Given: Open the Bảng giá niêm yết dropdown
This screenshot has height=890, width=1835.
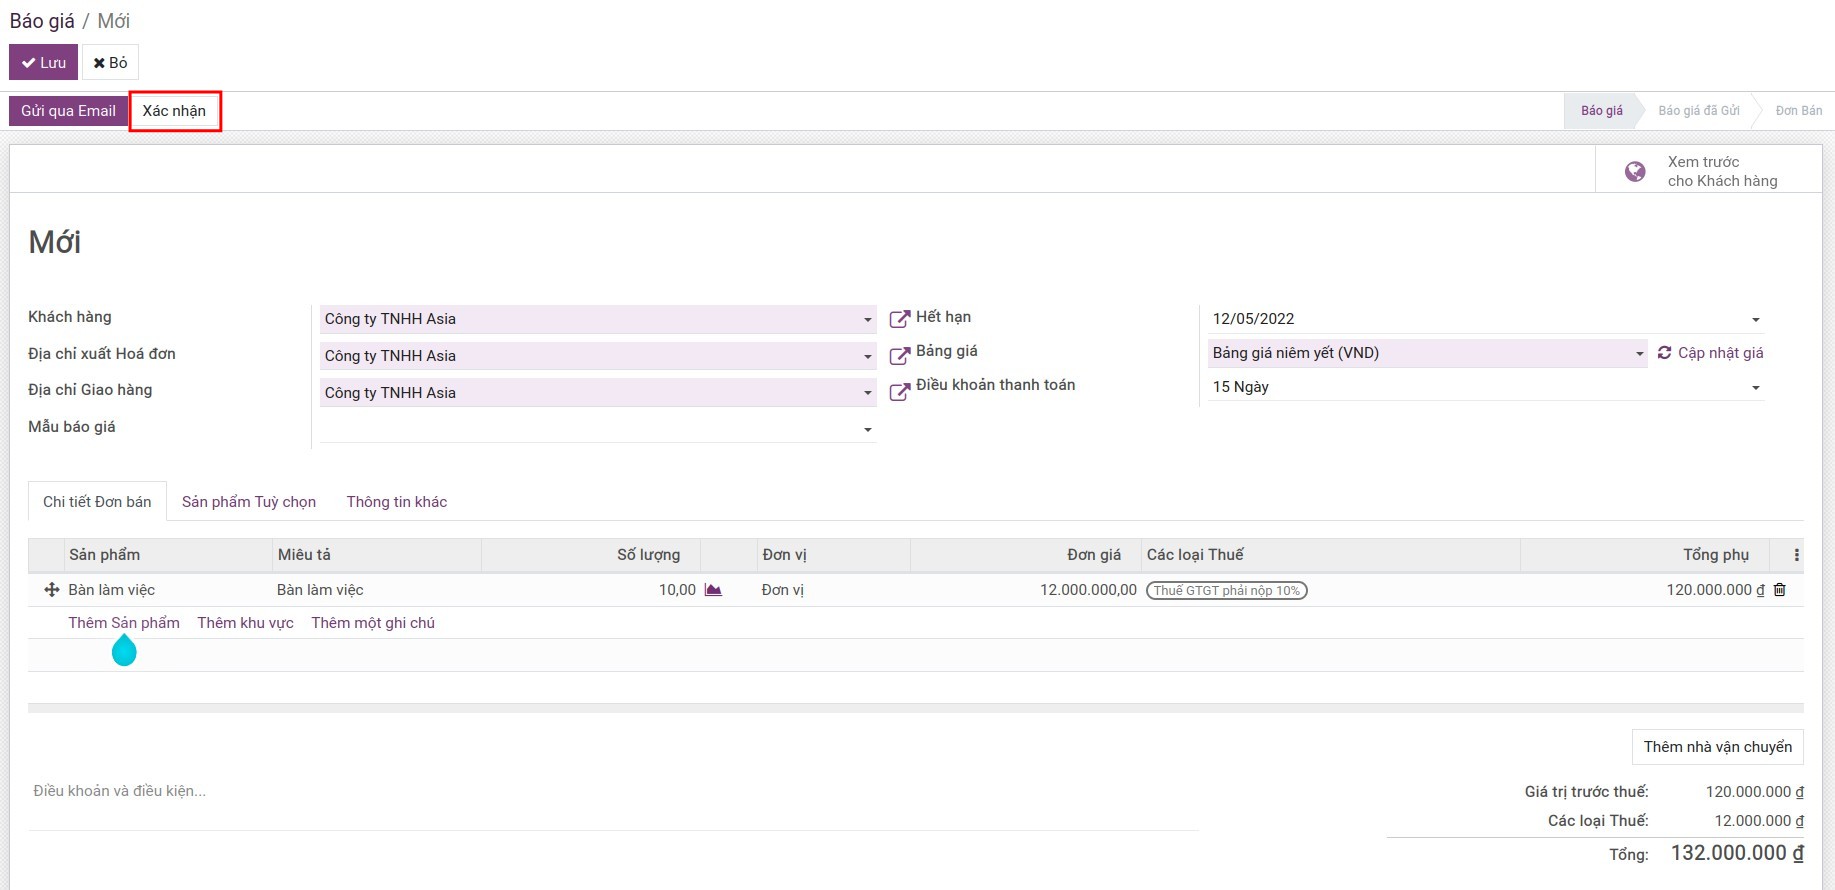Looking at the screenshot, I should coord(1639,354).
